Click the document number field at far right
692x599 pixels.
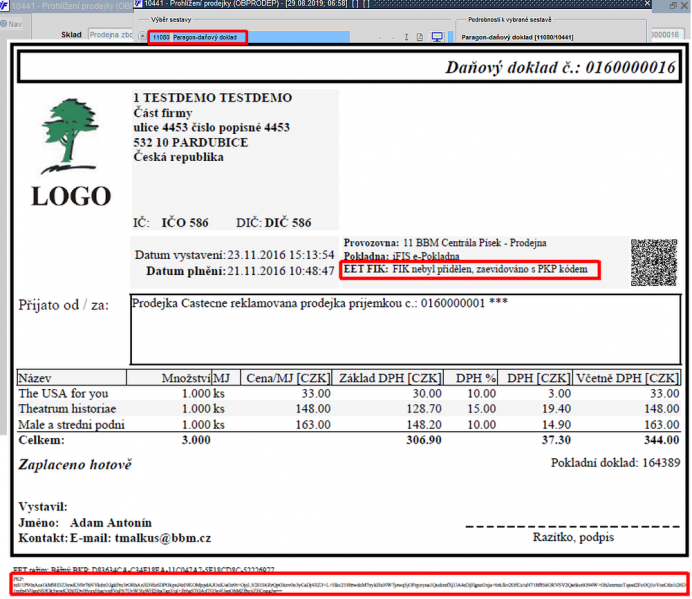tap(666, 34)
